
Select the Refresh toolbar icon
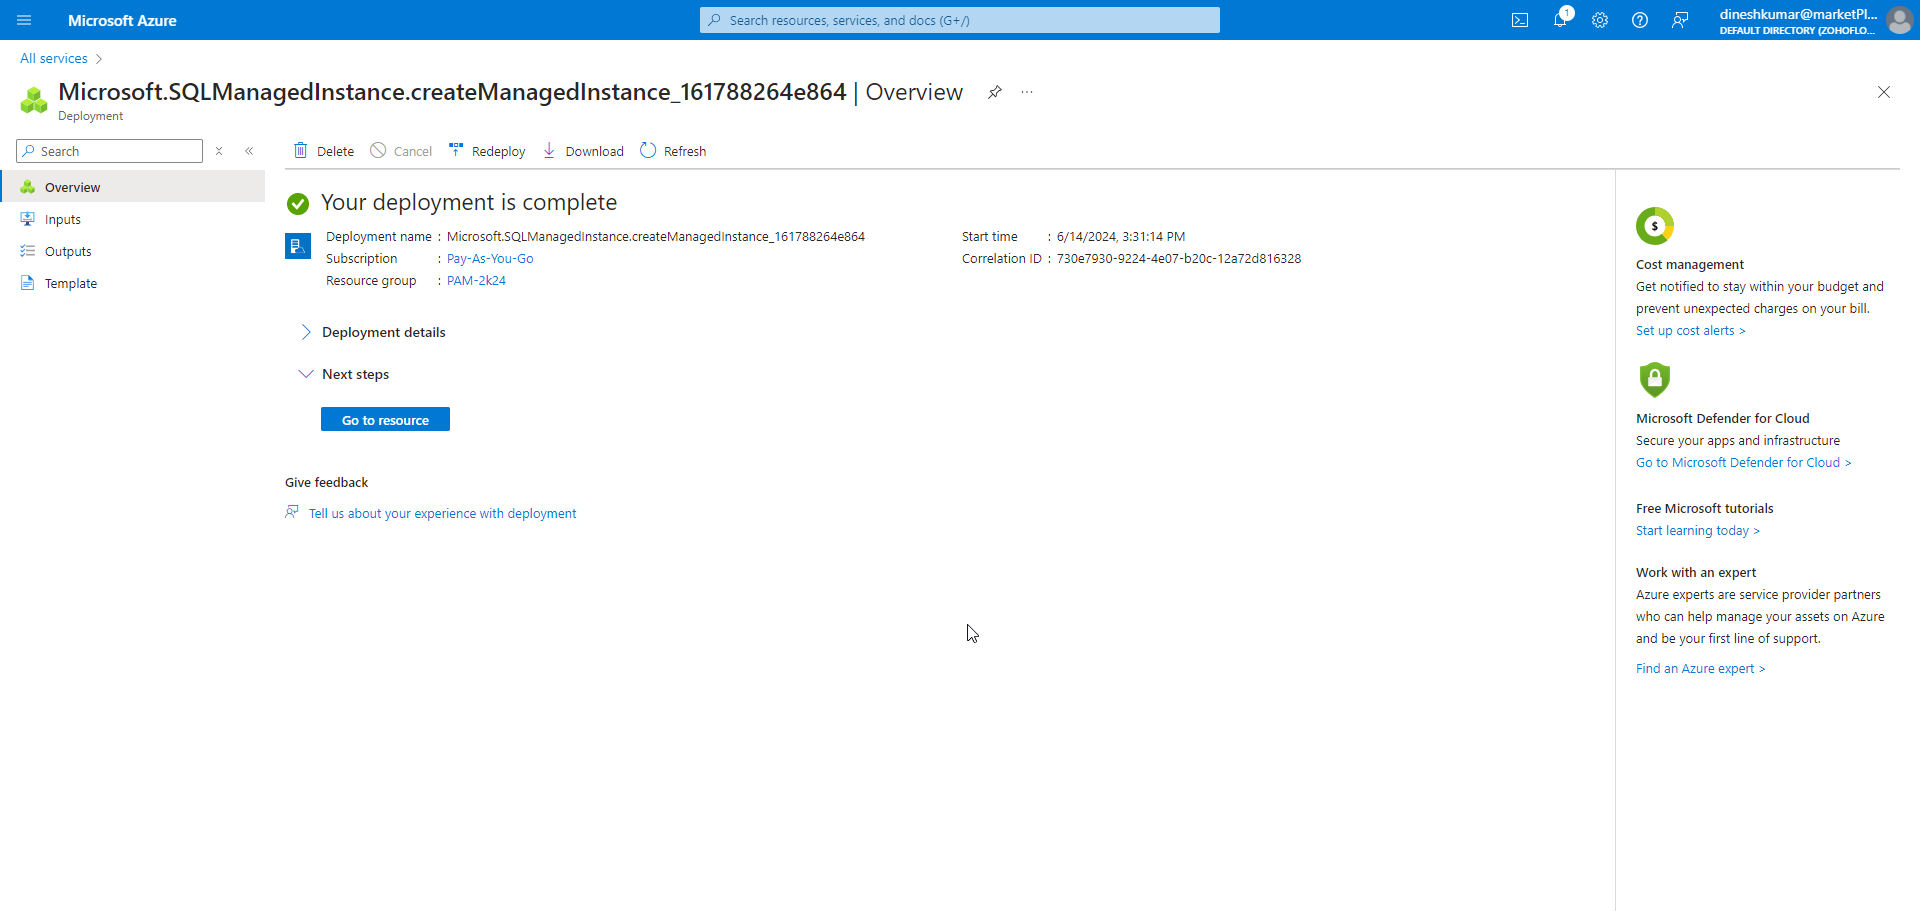click(673, 150)
